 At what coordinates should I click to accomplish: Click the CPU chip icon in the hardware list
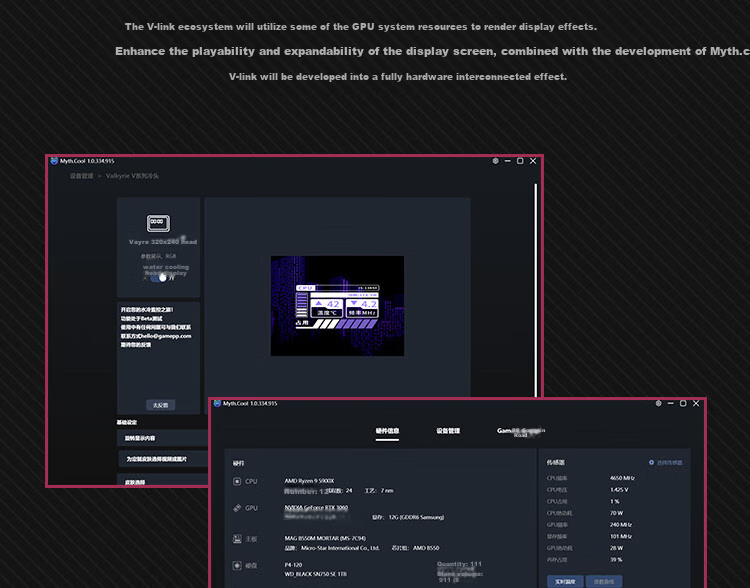pyautogui.click(x=237, y=481)
